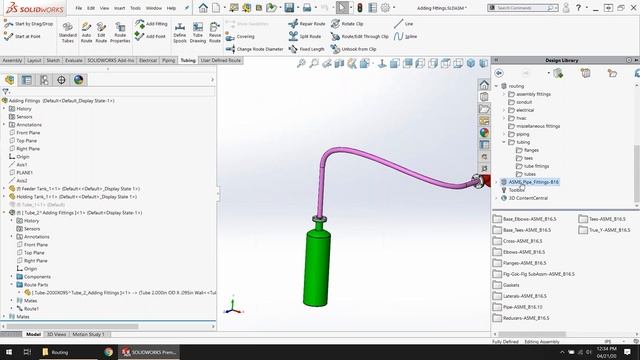The image size is (640, 360).
Task: Click Start at Point tool
Action: point(22,36)
